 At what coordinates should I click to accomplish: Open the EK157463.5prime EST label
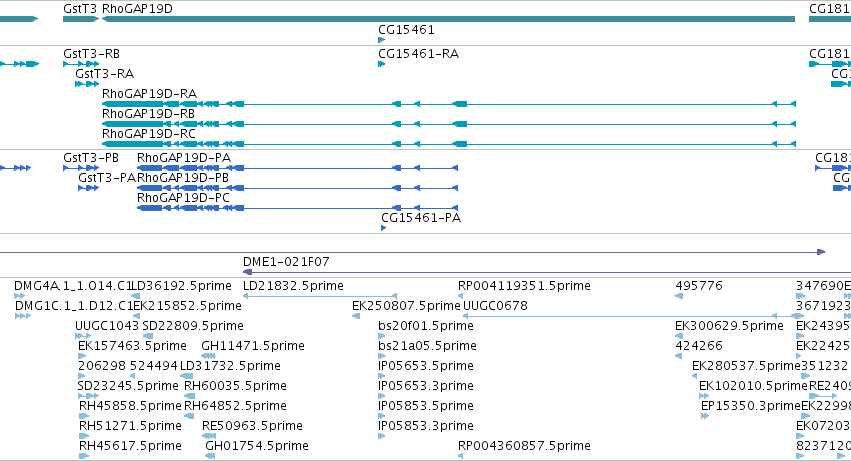(x=132, y=346)
